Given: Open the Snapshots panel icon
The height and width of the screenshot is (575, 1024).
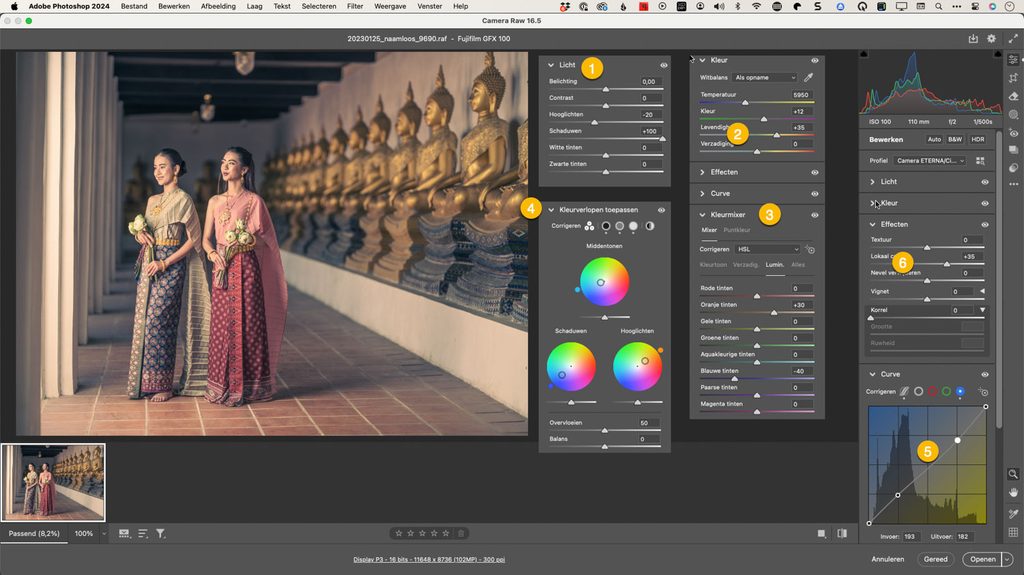Looking at the screenshot, I should point(1013,150).
